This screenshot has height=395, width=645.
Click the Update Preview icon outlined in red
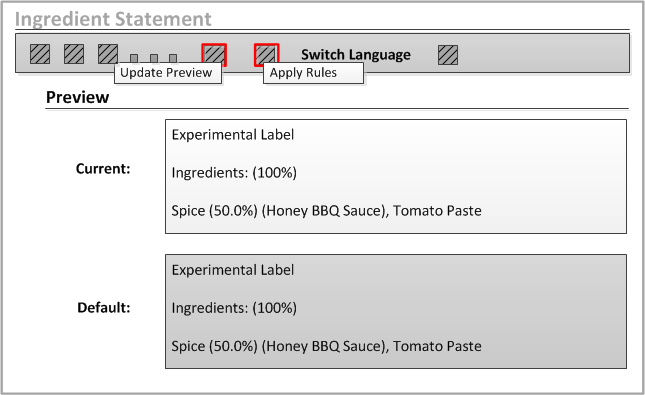(x=214, y=55)
